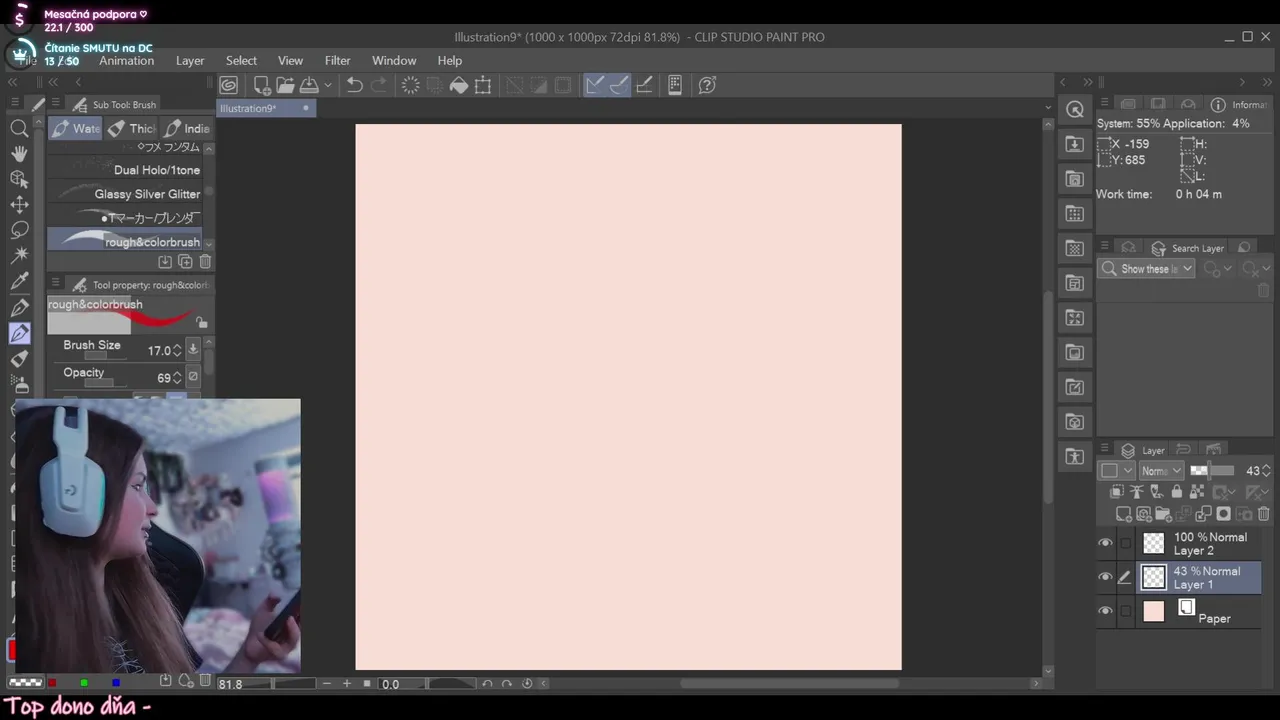Hide Layer 2 using eye icon
Image resolution: width=1280 pixels, height=720 pixels.
1105,543
